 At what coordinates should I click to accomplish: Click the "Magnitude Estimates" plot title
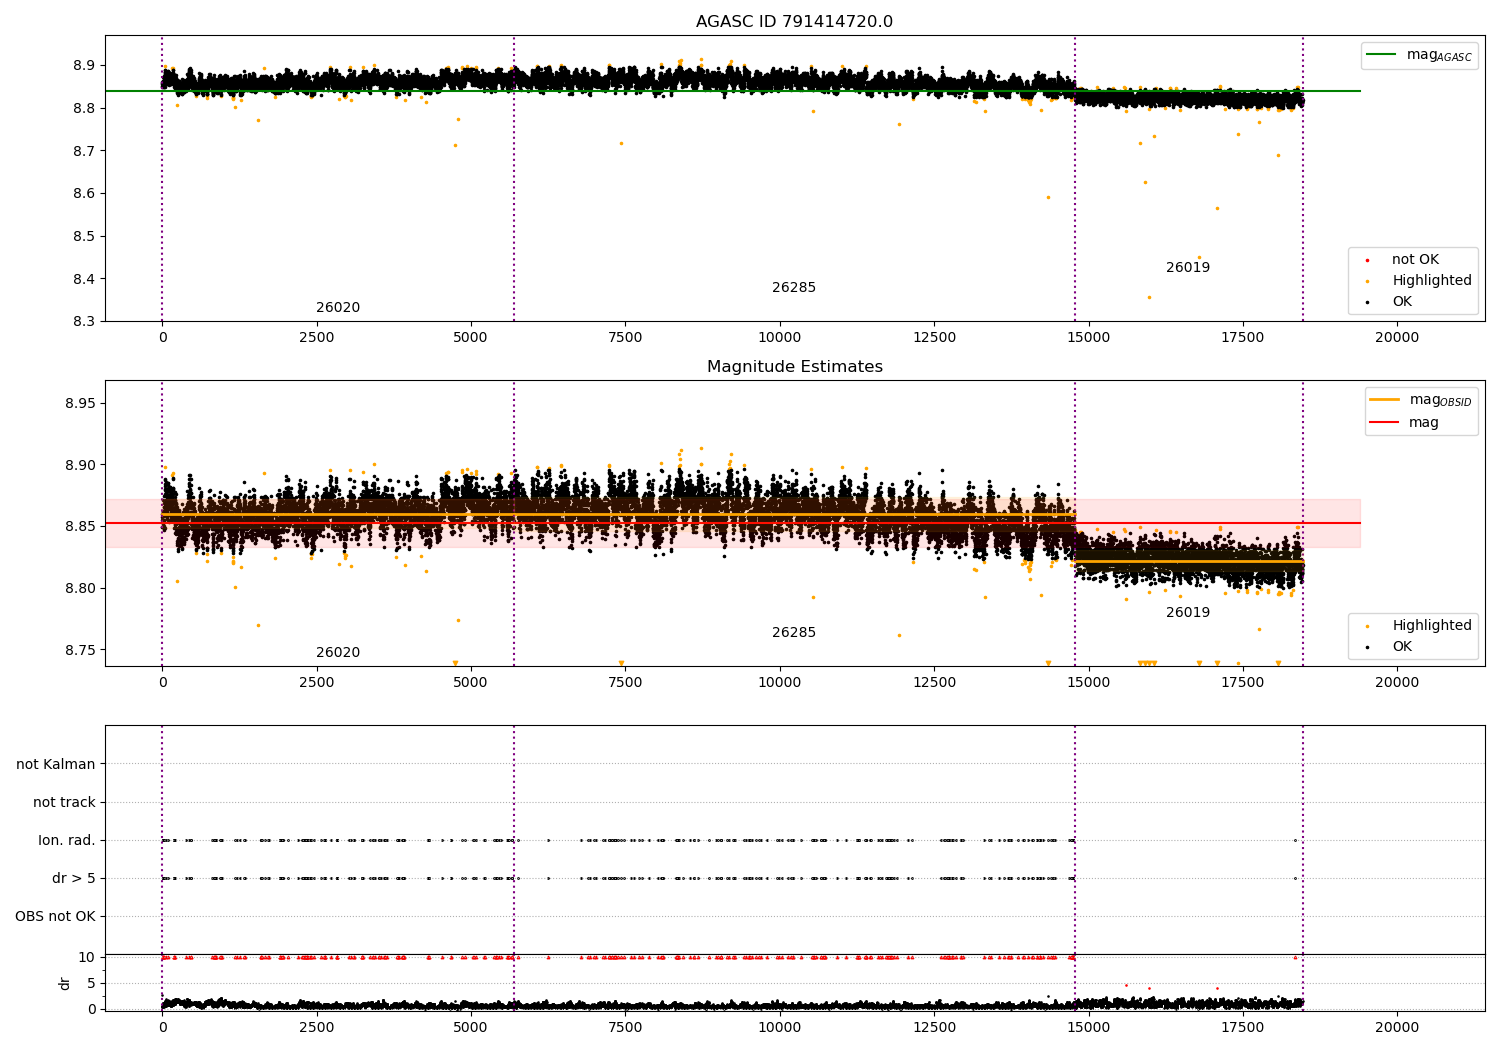click(x=794, y=367)
